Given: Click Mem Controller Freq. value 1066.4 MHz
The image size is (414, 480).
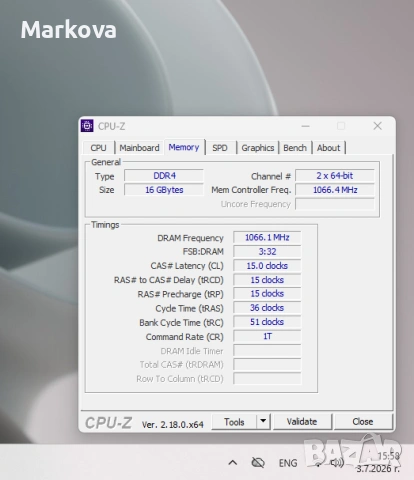Looking at the screenshot, I should tap(335, 190).
